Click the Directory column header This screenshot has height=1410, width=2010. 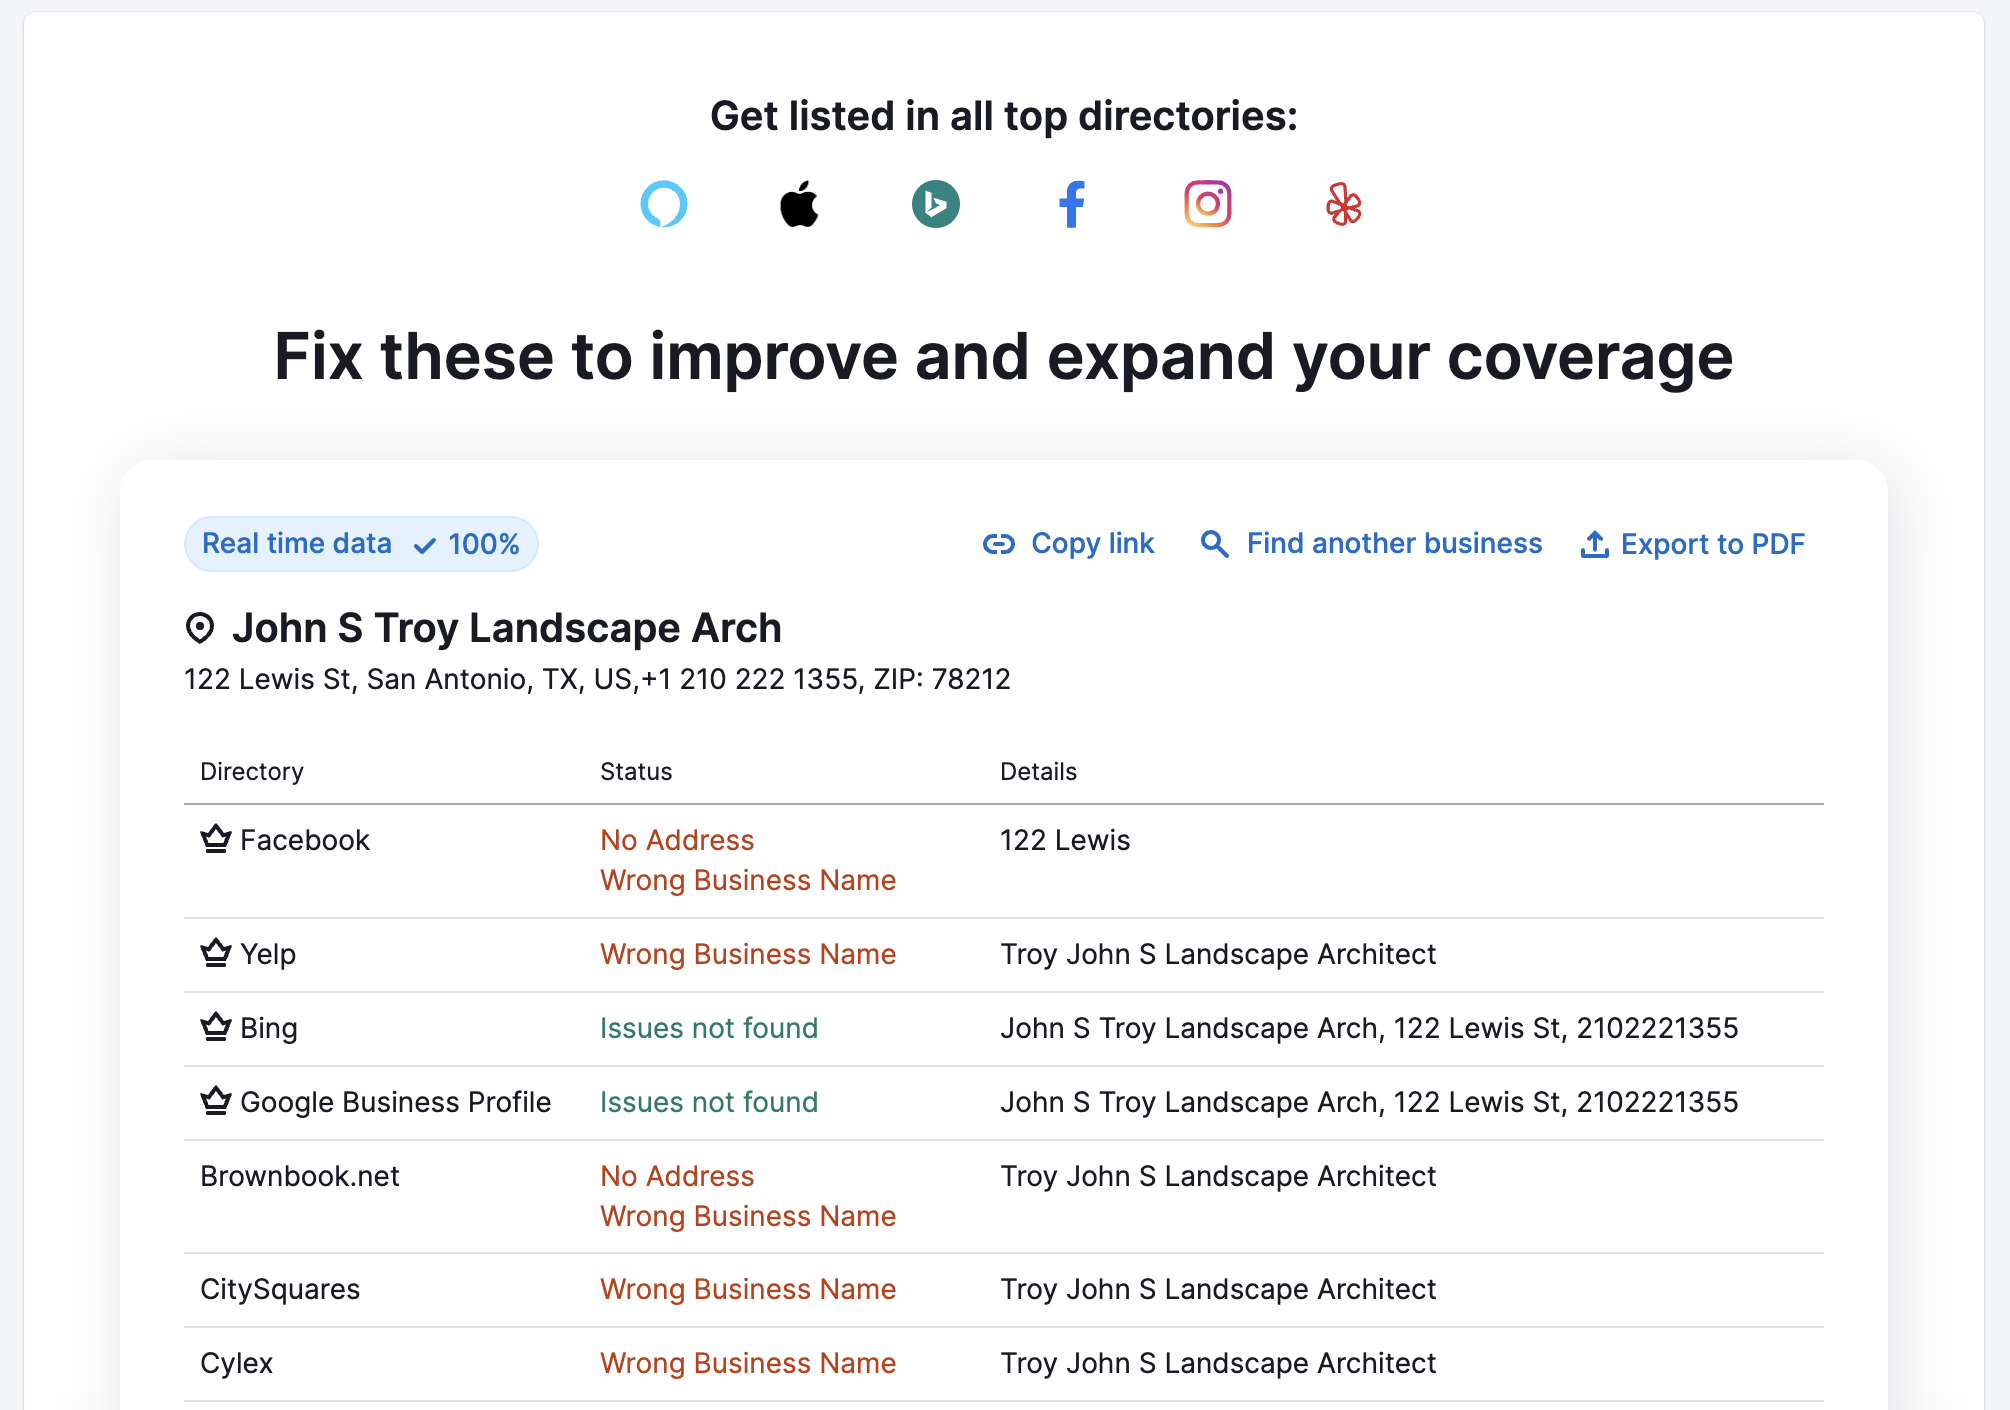pyautogui.click(x=252, y=772)
